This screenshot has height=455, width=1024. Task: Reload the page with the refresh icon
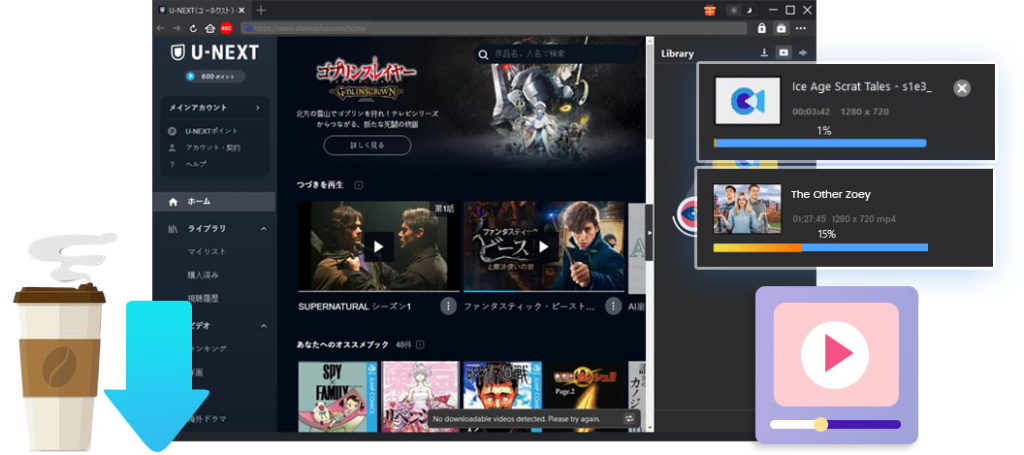click(x=193, y=28)
